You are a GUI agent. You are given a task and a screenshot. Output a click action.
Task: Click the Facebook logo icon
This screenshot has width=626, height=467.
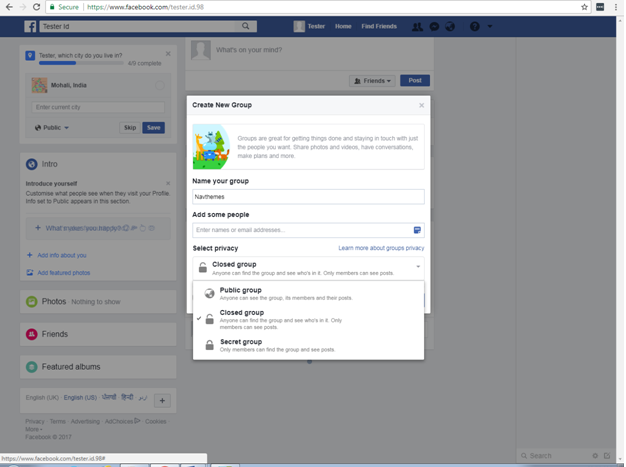(x=30, y=26)
